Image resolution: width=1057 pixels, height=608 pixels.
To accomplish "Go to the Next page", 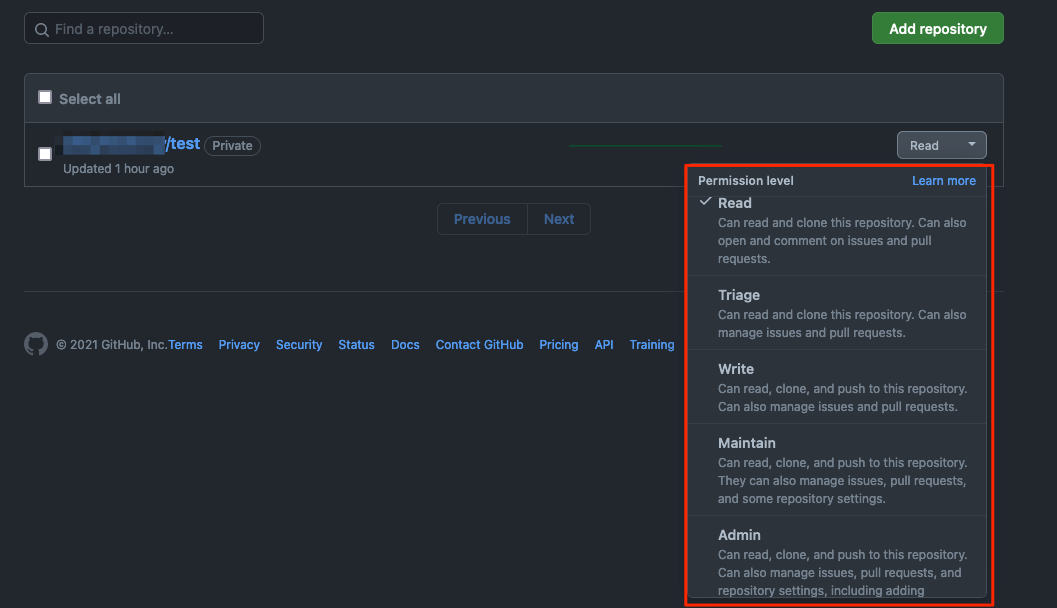I will (559, 219).
